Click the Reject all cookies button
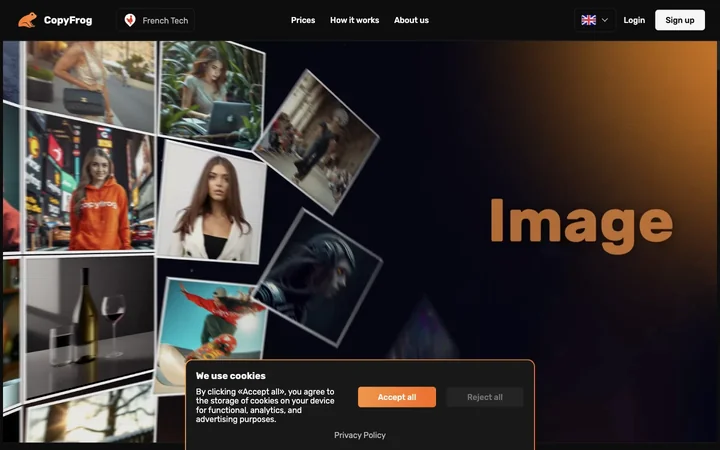The image size is (720, 450). (x=485, y=397)
